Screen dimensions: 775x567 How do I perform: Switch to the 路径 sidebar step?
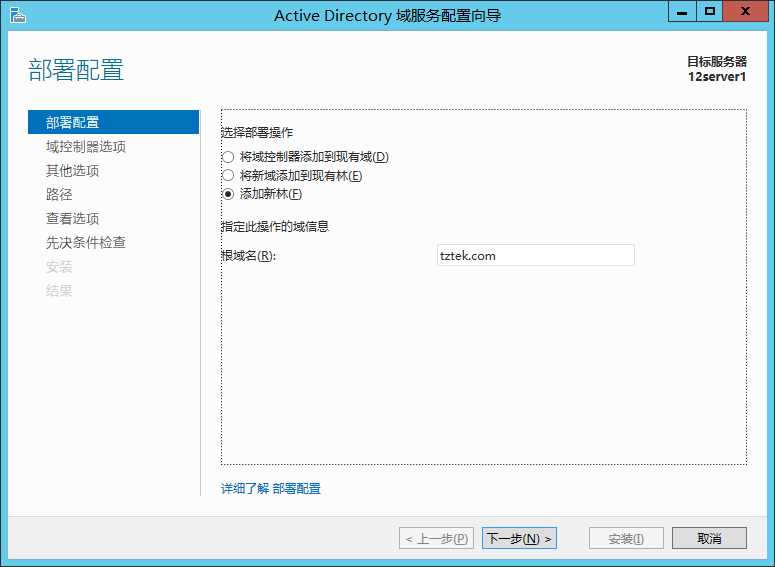point(59,194)
